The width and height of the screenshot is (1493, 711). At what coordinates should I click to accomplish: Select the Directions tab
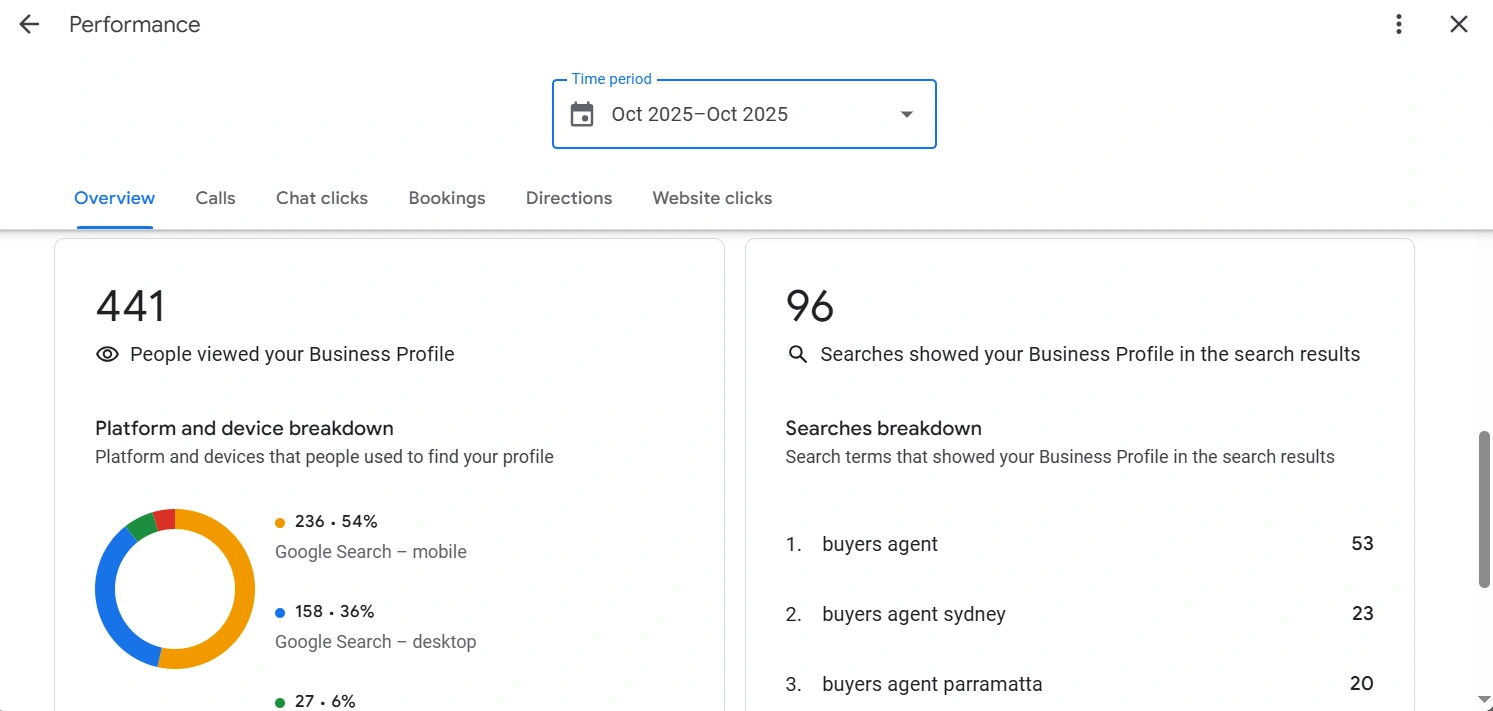click(569, 198)
